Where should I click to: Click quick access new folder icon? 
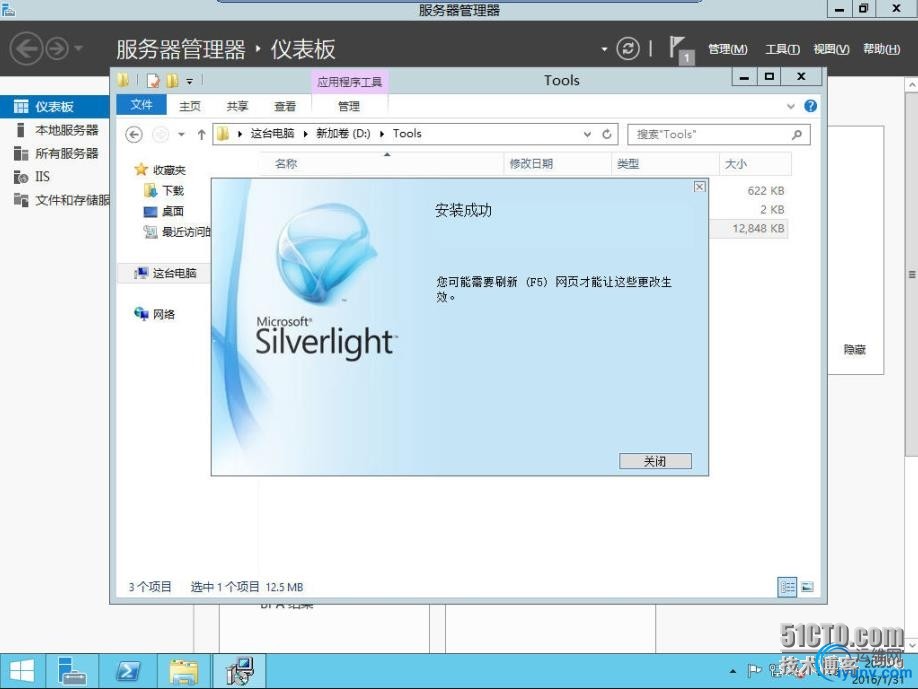172,81
